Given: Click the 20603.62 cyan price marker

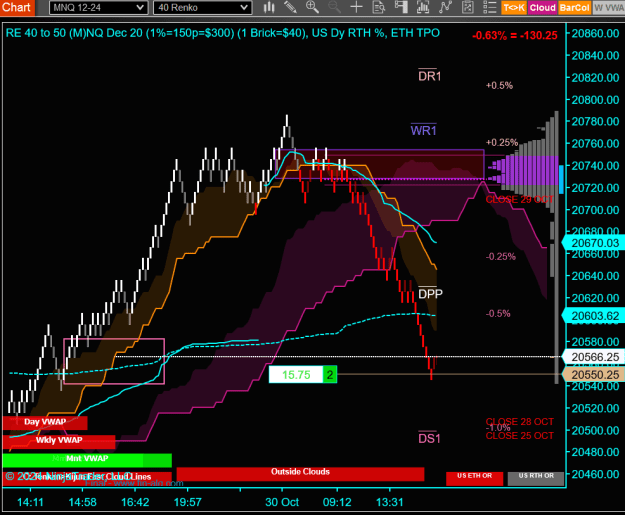Looking at the screenshot, I should [x=595, y=316].
